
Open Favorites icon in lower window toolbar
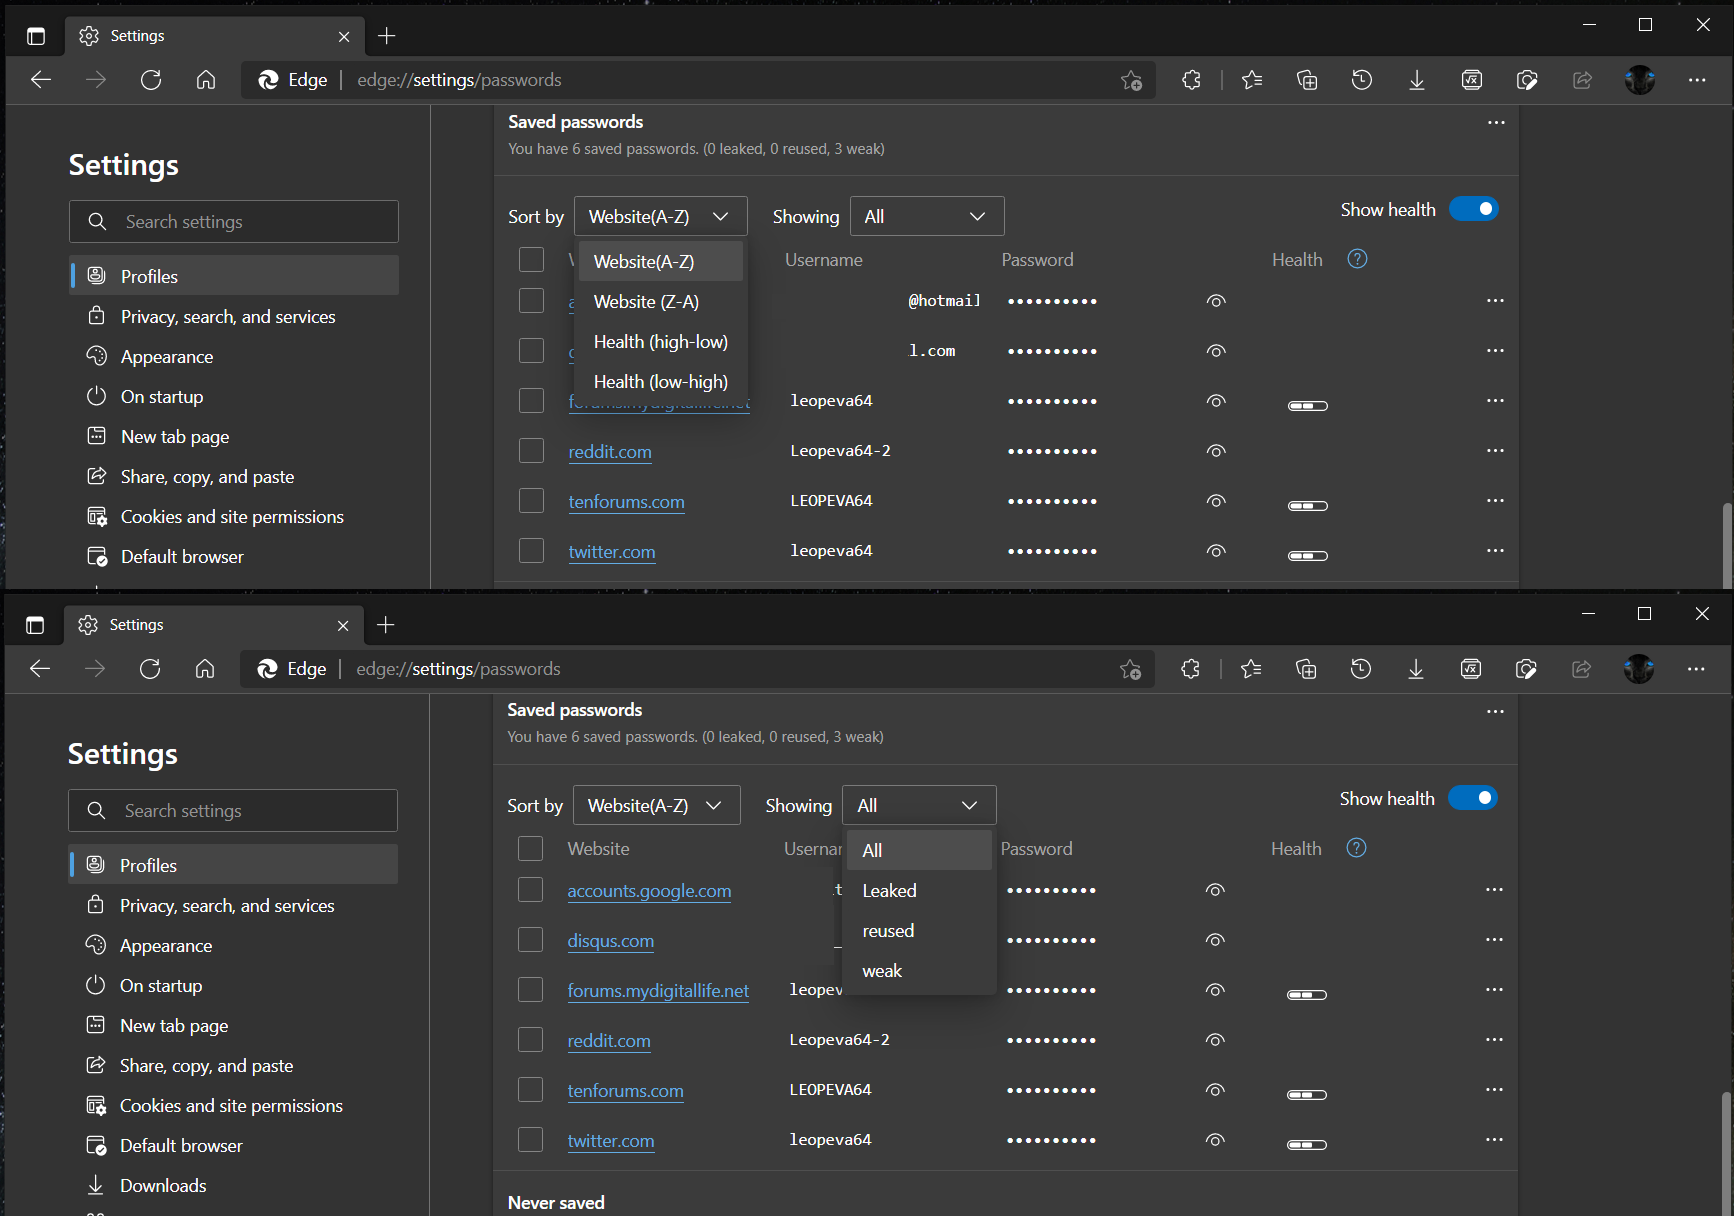(x=1250, y=669)
